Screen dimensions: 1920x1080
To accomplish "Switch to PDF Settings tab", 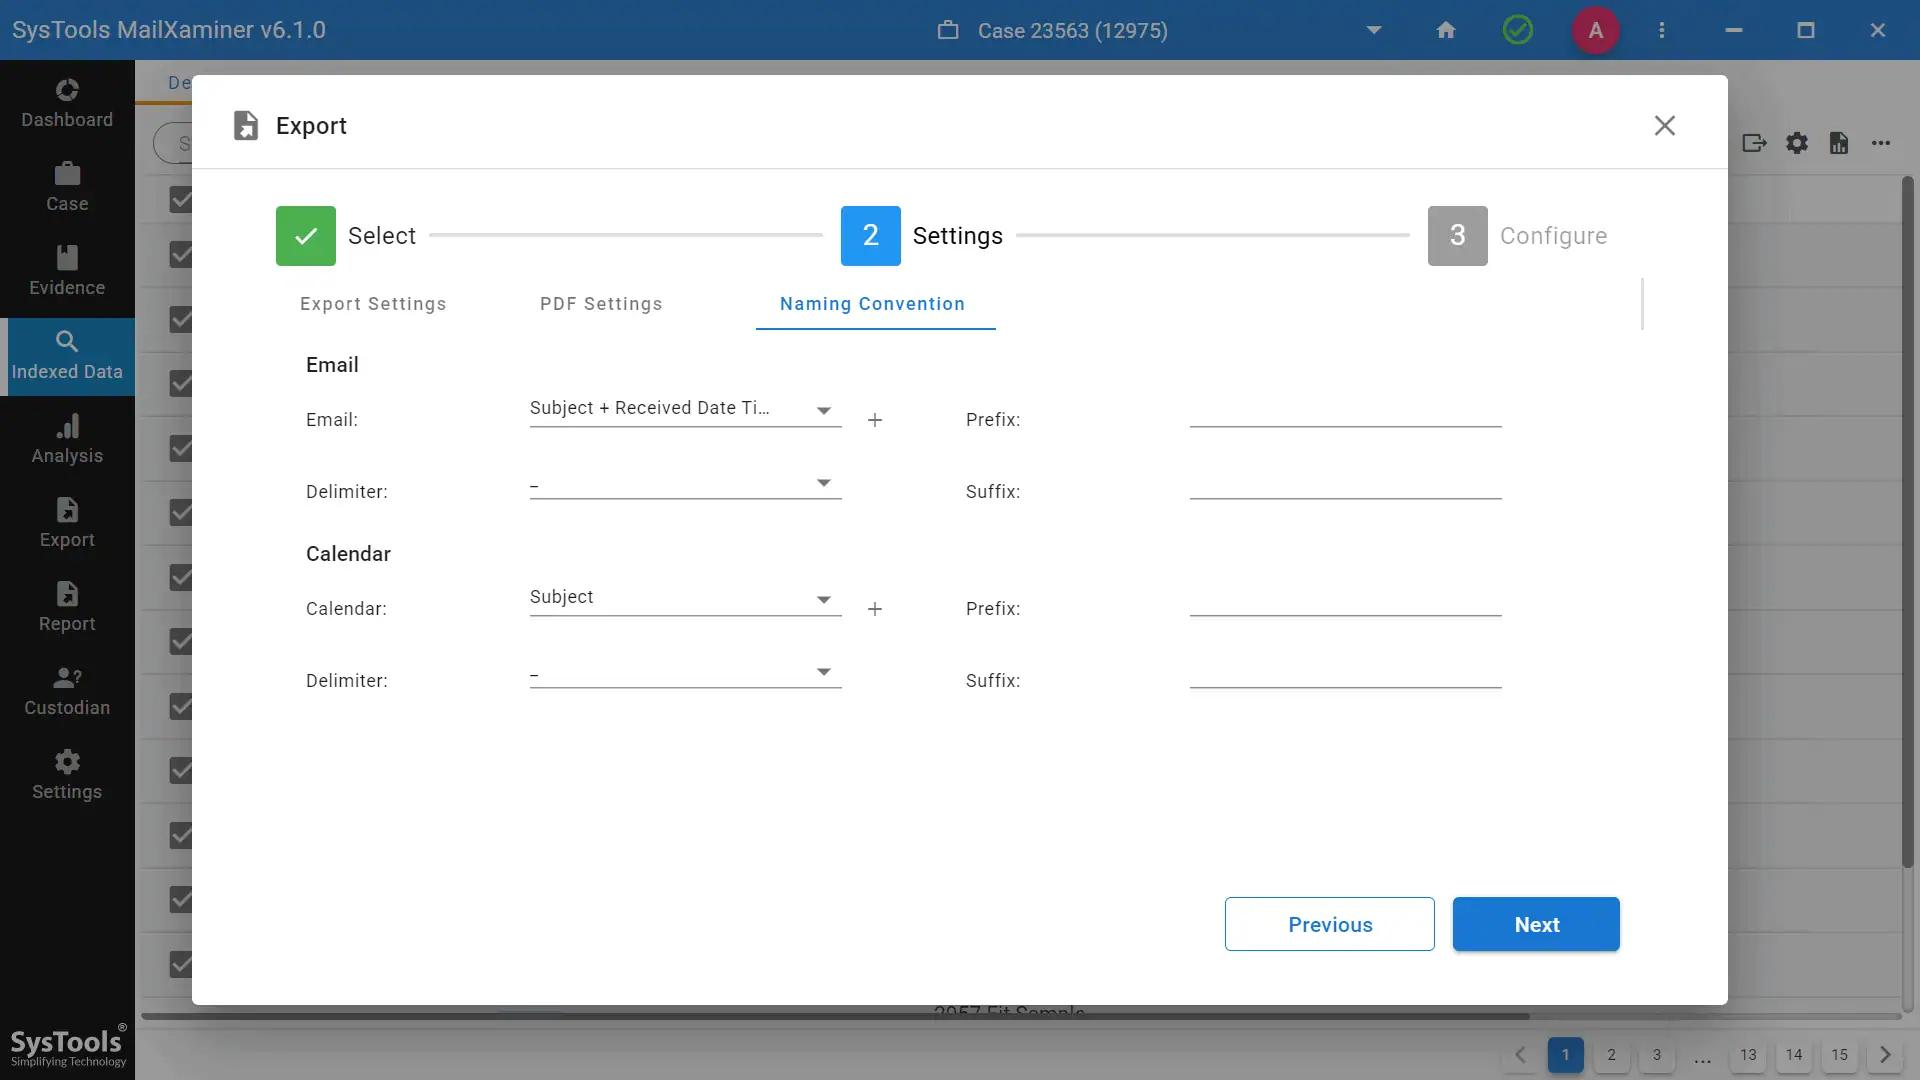I will pyautogui.click(x=601, y=304).
